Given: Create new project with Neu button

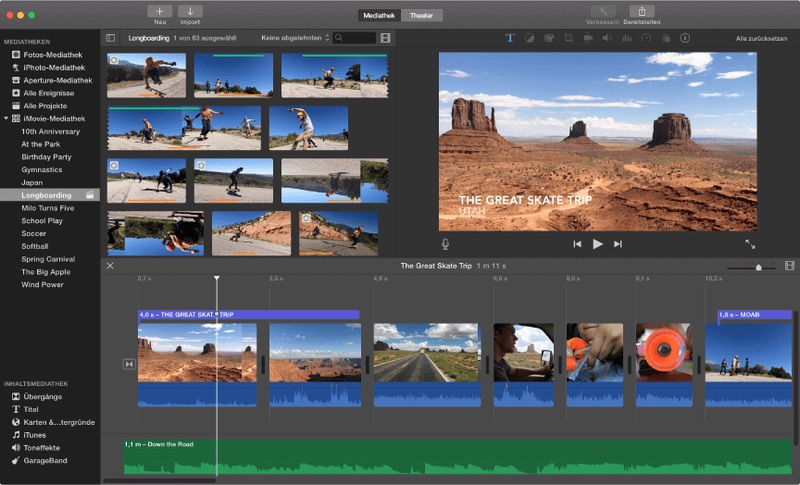Looking at the screenshot, I should coord(159,11).
